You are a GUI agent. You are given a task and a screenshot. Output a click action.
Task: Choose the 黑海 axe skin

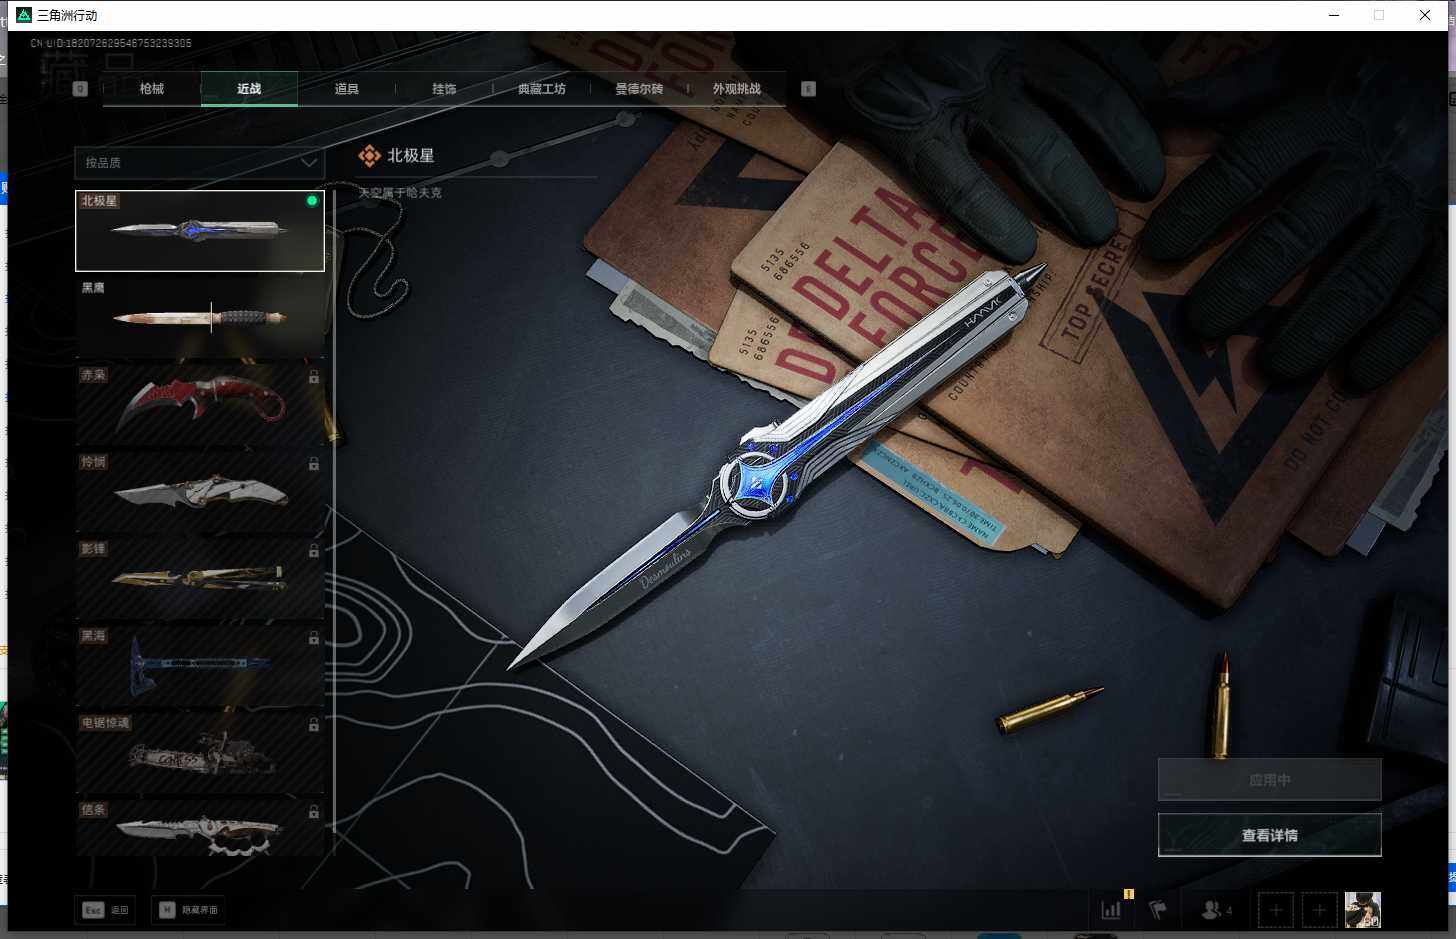[200, 665]
